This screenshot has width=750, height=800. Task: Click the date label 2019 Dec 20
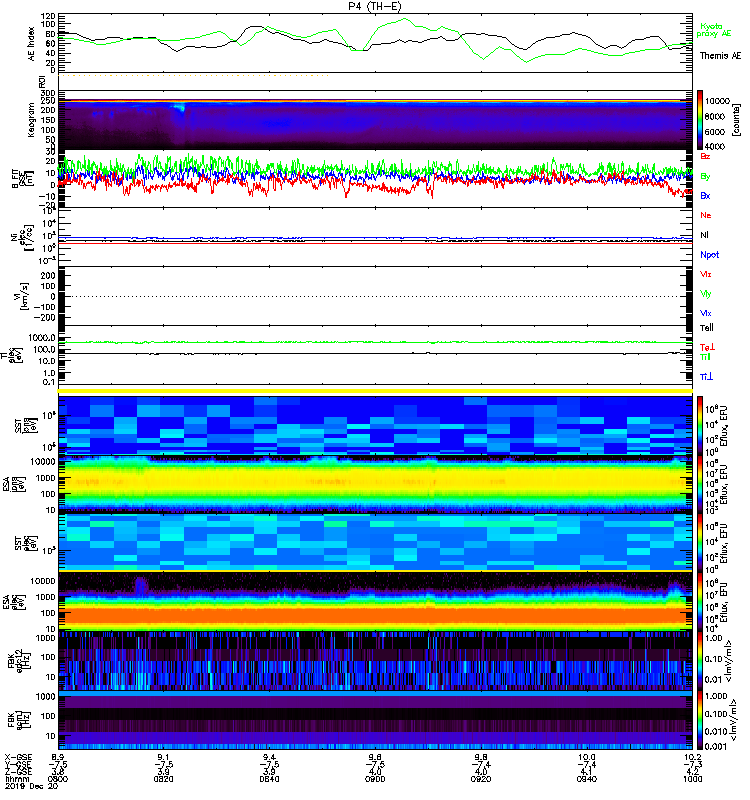[x=32, y=787]
